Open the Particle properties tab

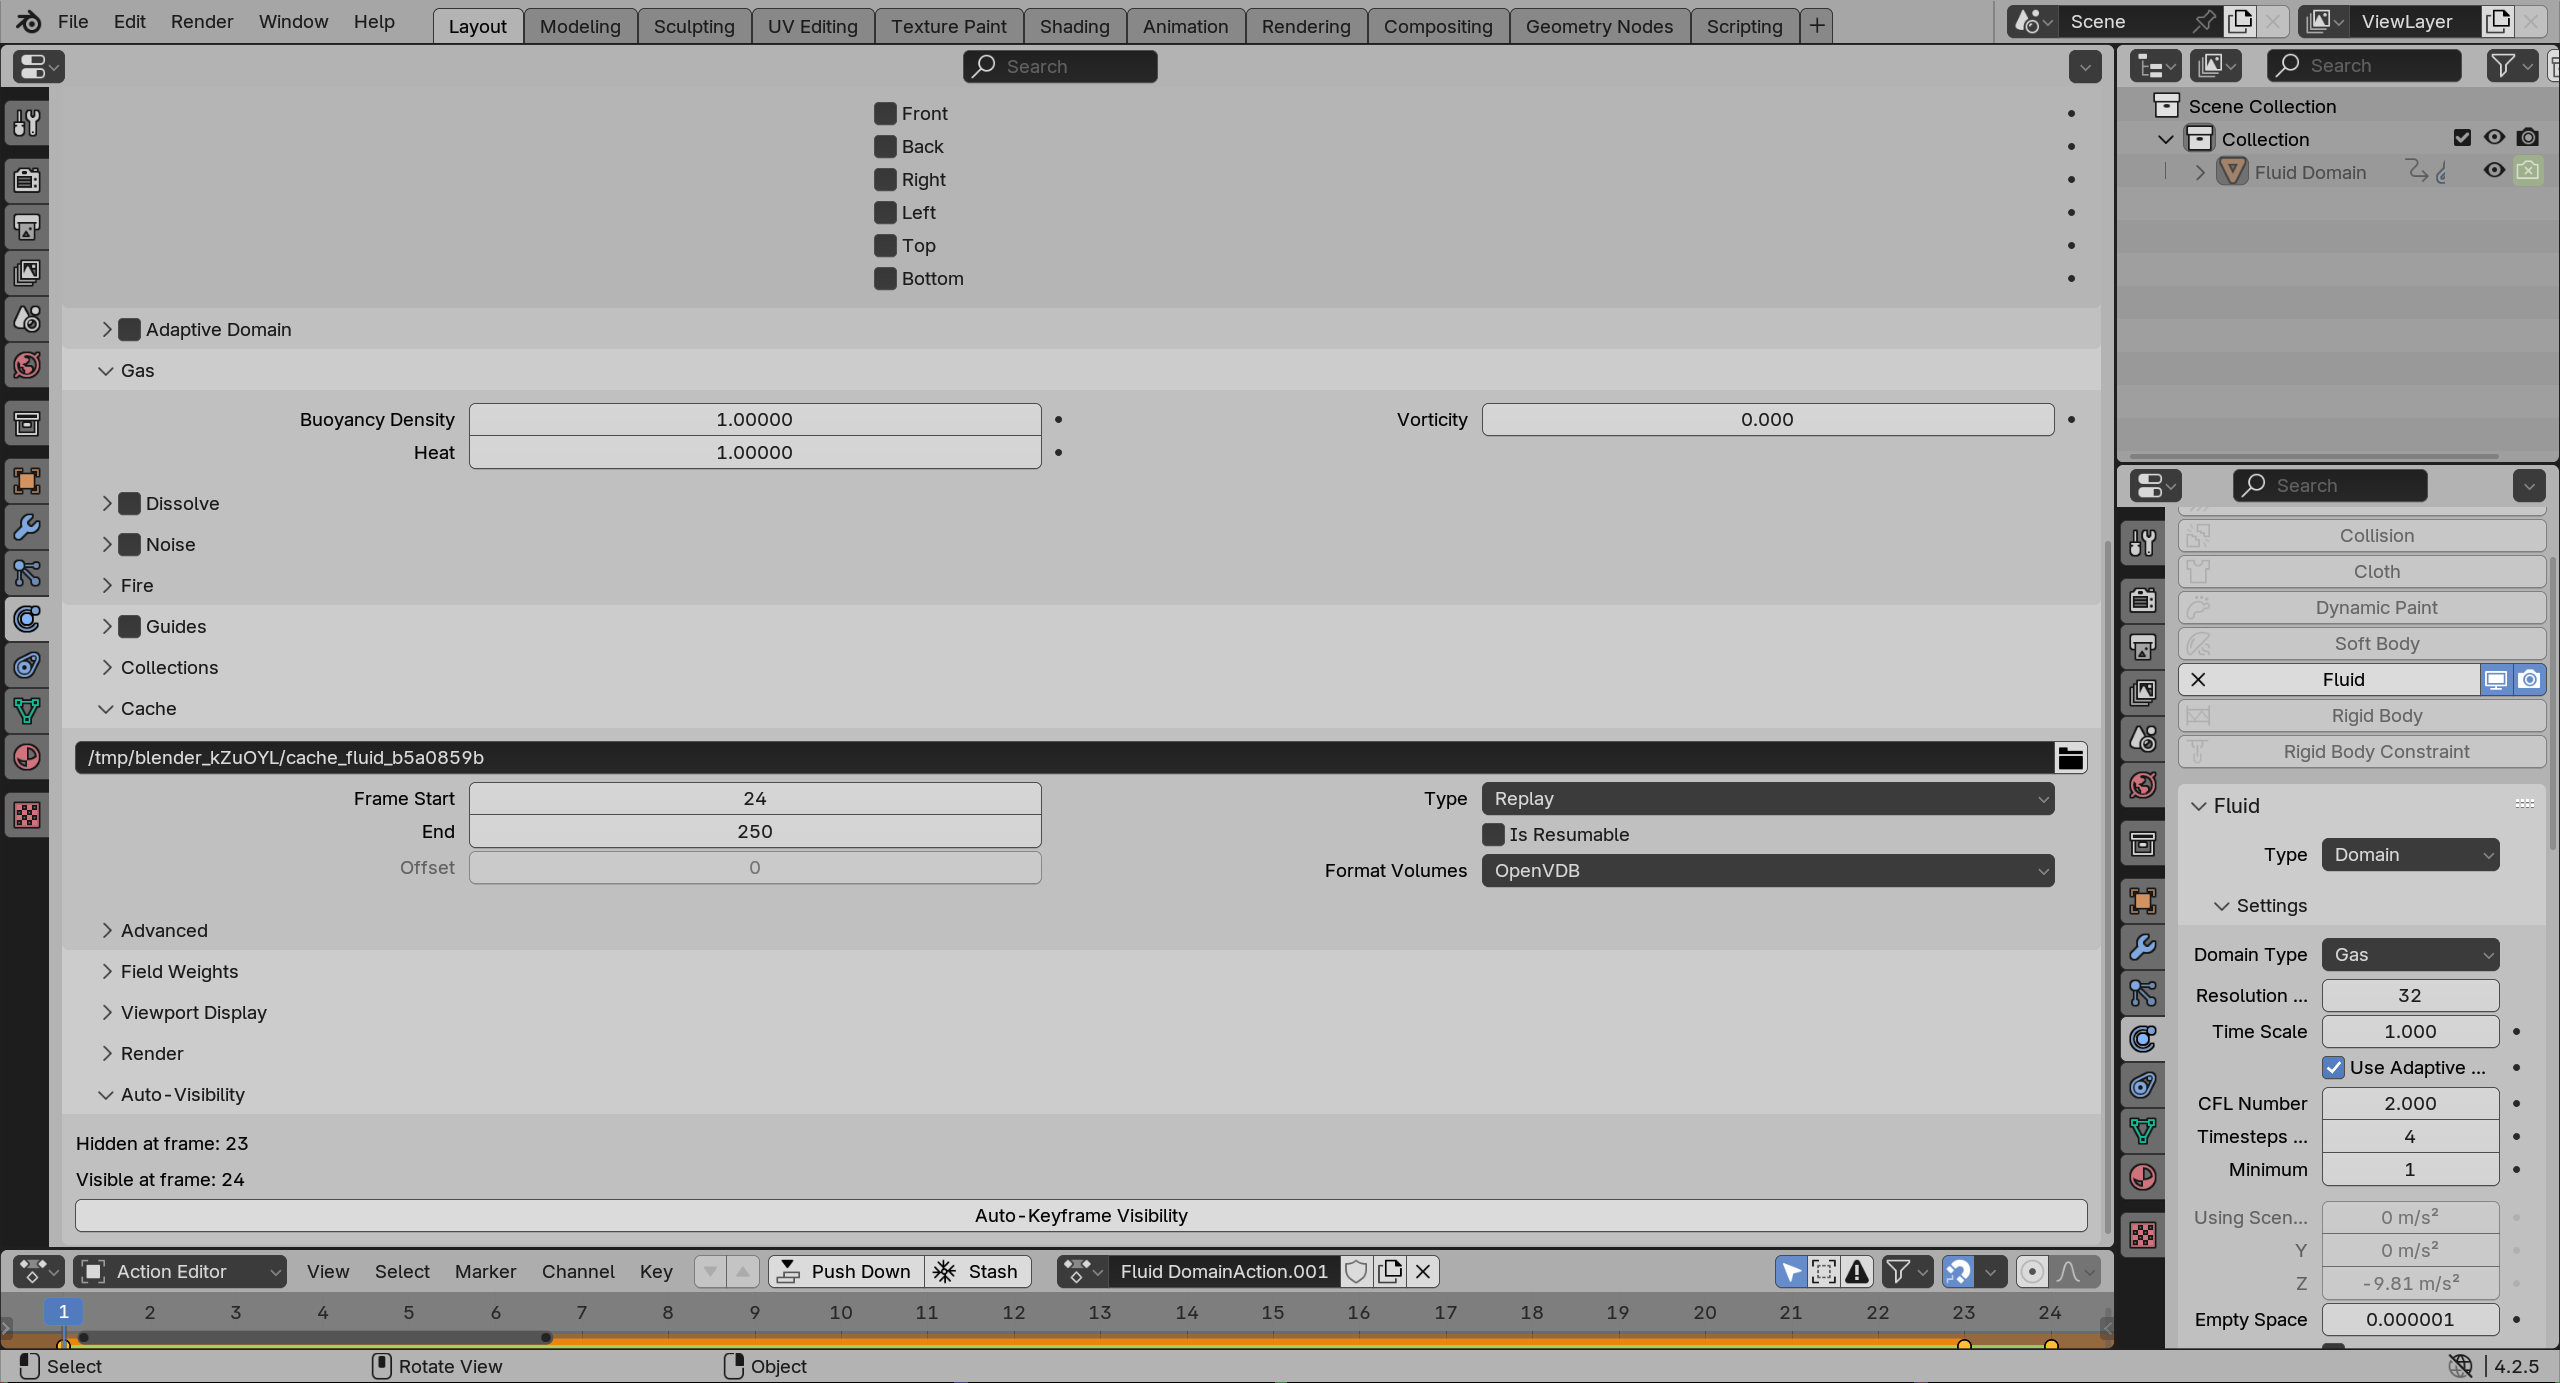point(2143,993)
